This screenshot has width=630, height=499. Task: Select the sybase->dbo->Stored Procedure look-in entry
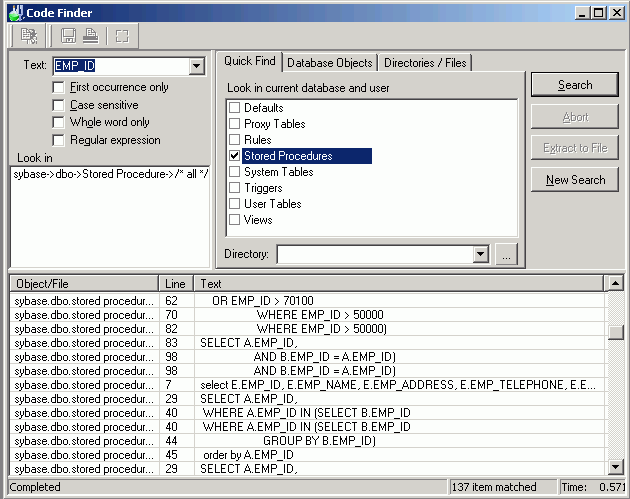[x=110, y=174]
